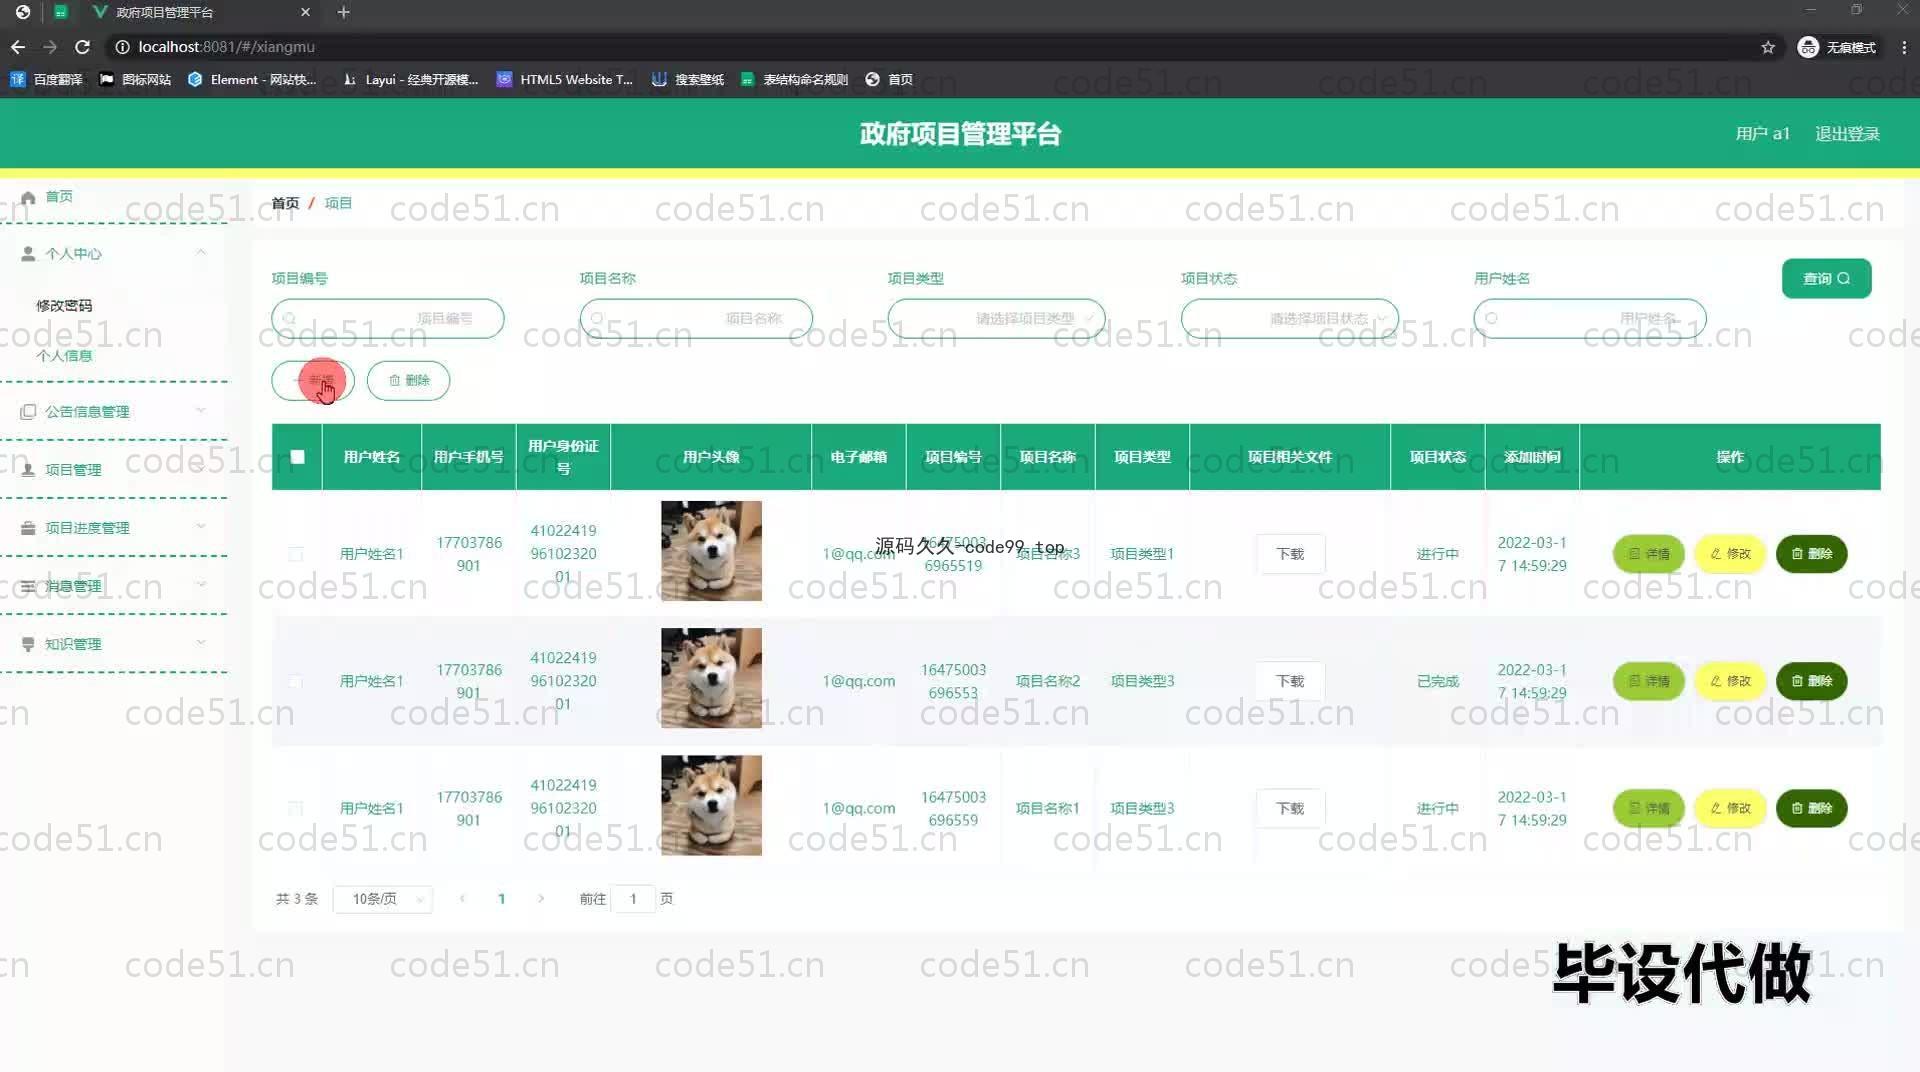Viewport: 1920px width, 1072px height.
Task: Click the green 查询 search button
Action: pyautogui.click(x=1826, y=278)
